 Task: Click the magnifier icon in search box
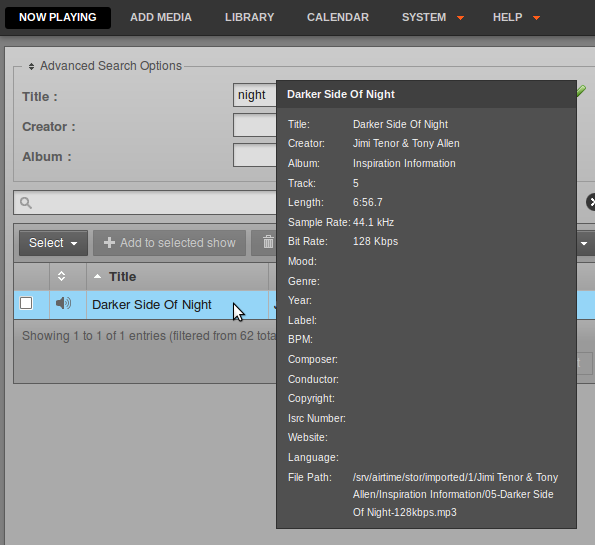coord(26,203)
